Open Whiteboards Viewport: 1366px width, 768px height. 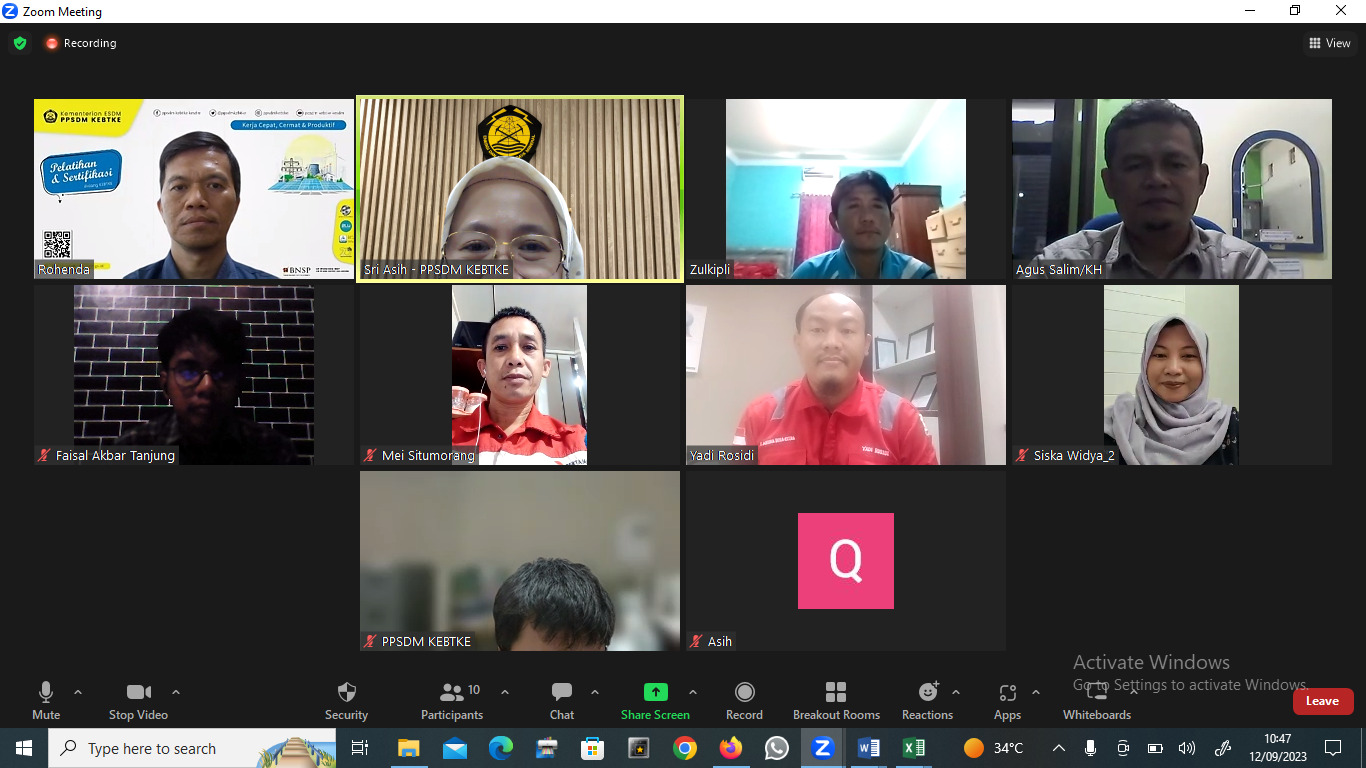coord(1097,692)
